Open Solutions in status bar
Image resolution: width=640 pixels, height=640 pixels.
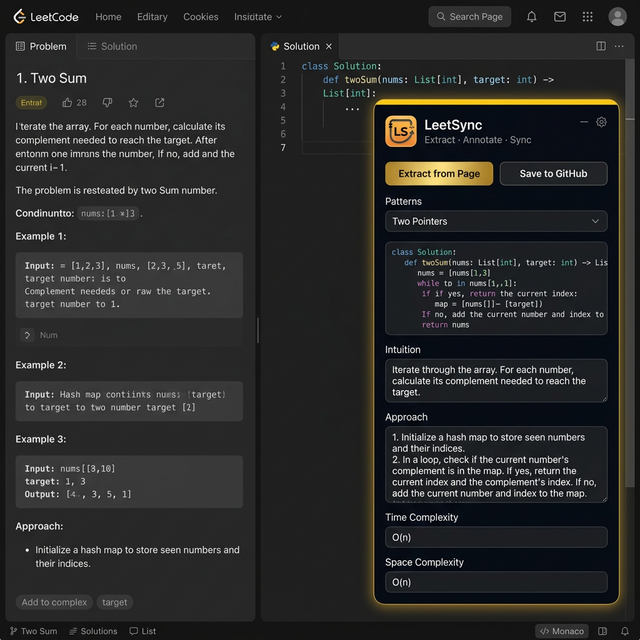[93, 631]
